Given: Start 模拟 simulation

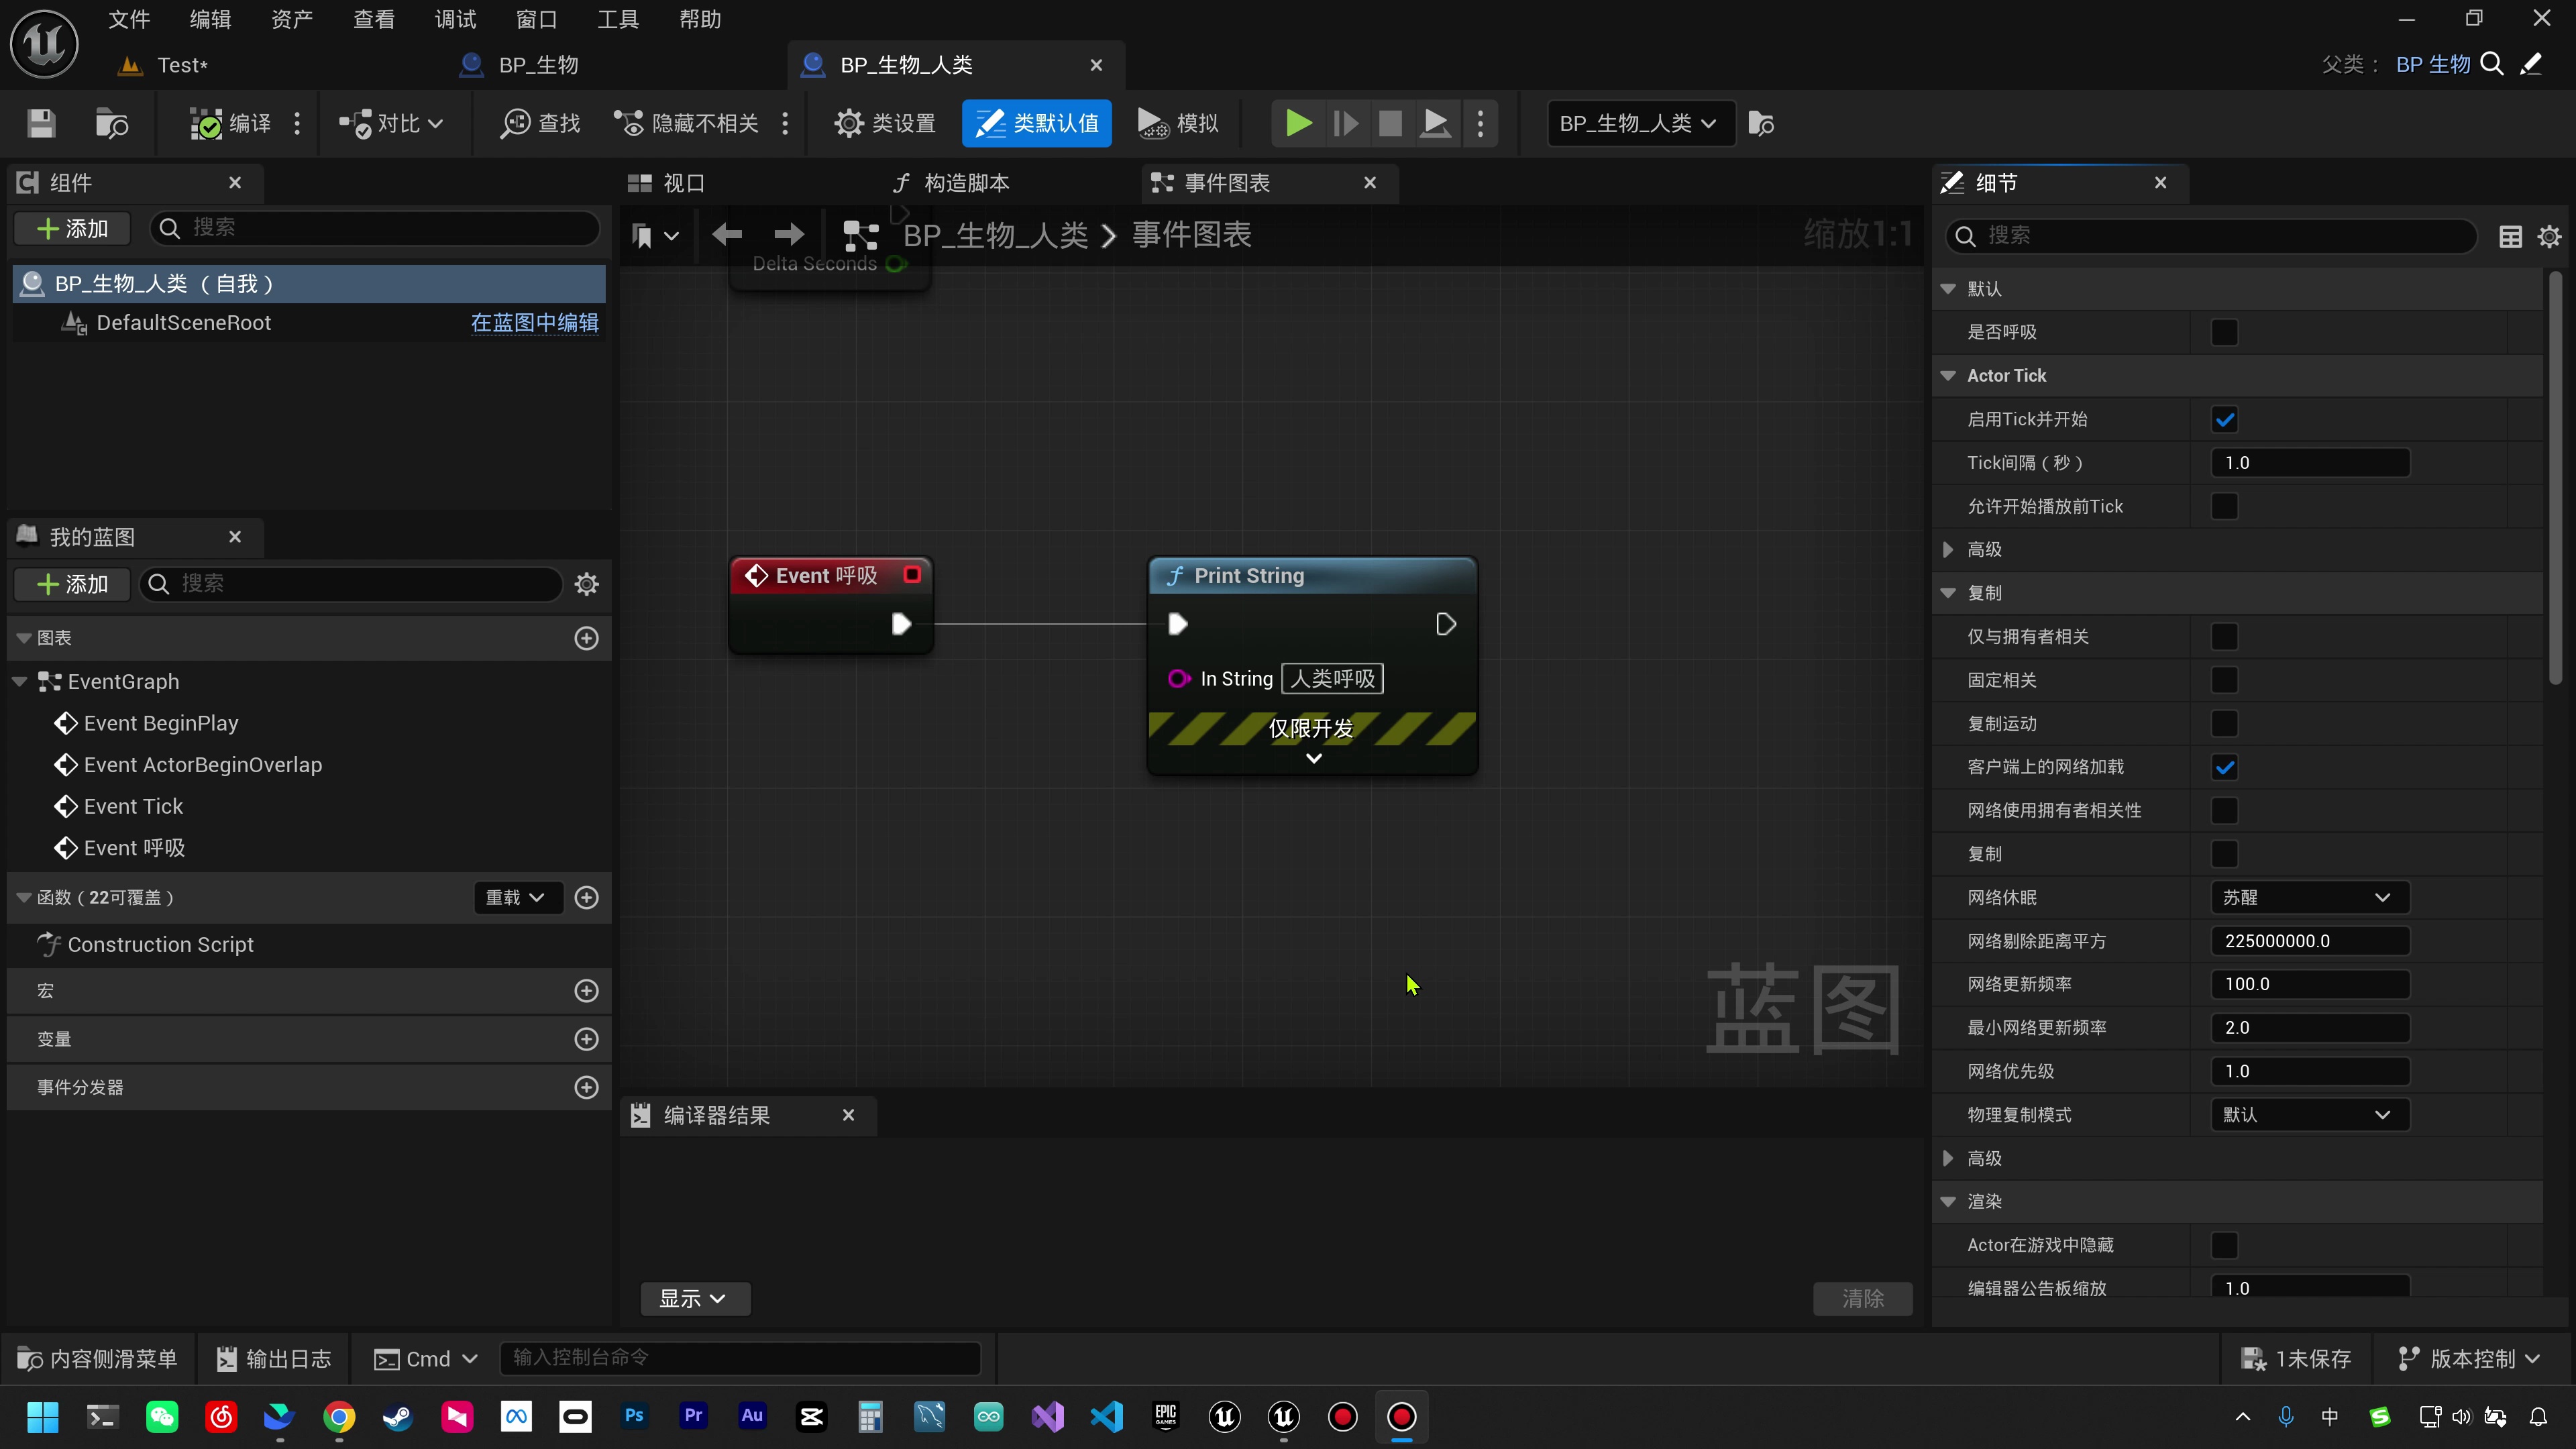Looking at the screenshot, I should pyautogui.click(x=1178, y=123).
